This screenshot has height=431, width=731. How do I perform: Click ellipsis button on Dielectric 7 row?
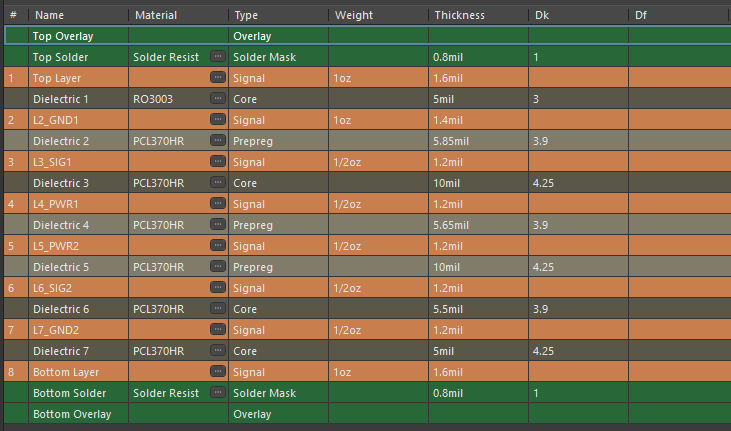click(217, 351)
